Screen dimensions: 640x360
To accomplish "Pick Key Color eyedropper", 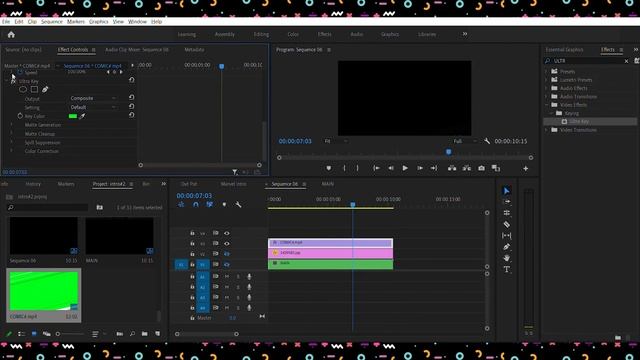I will 82,116.
